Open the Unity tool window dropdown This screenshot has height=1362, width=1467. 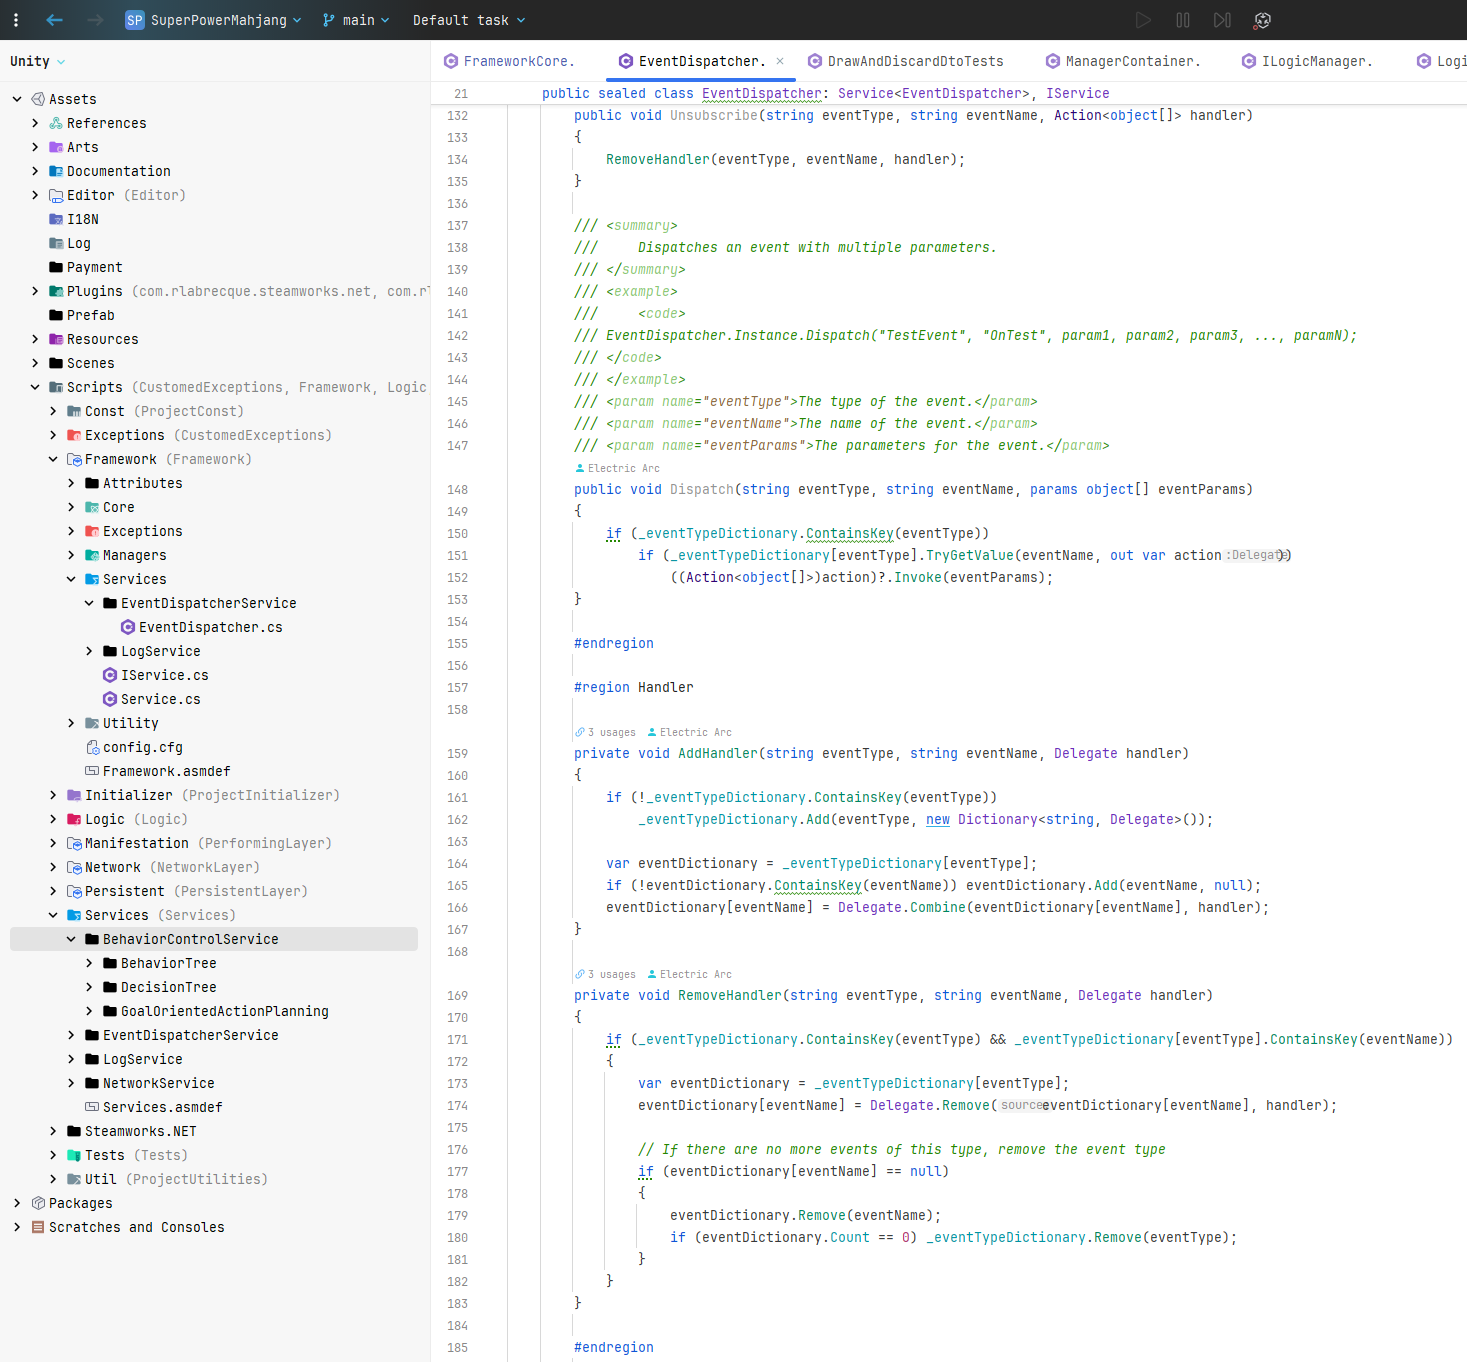click(36, 60)
